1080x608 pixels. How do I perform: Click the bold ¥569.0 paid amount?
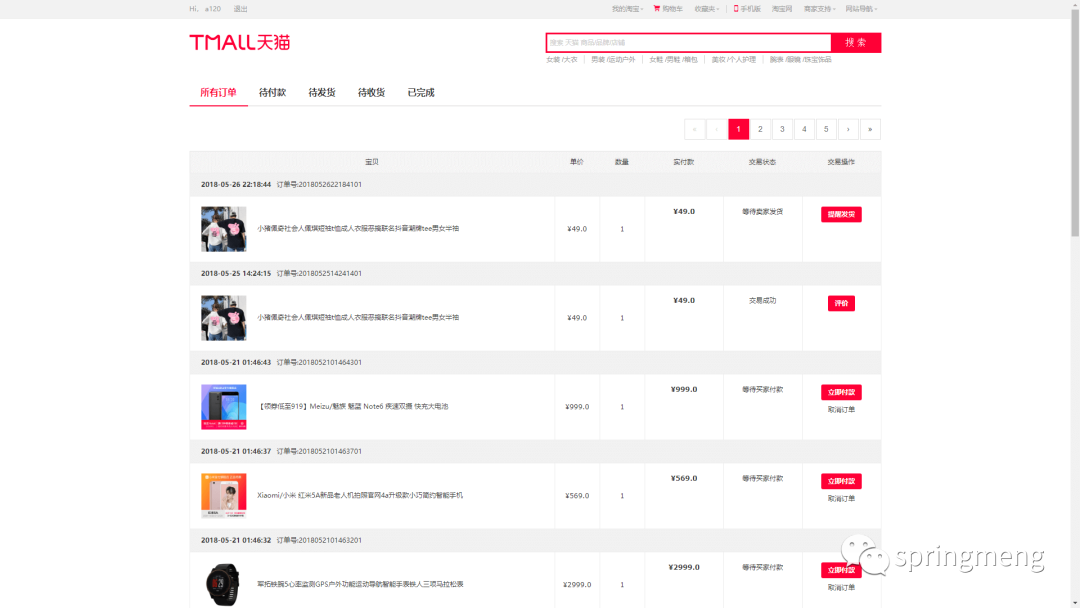[x=684, y=479]
